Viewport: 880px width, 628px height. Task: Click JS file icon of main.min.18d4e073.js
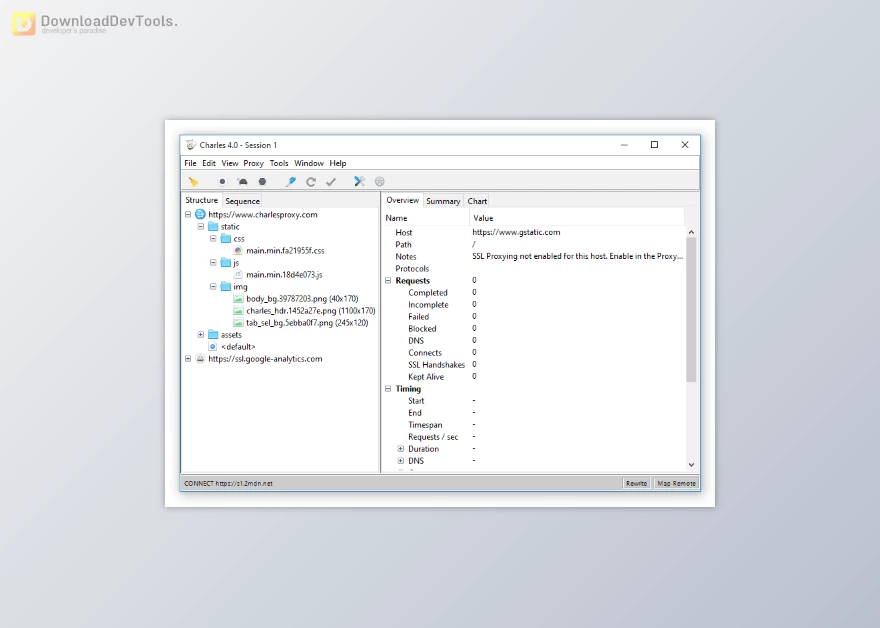click(x=238, y=275)
